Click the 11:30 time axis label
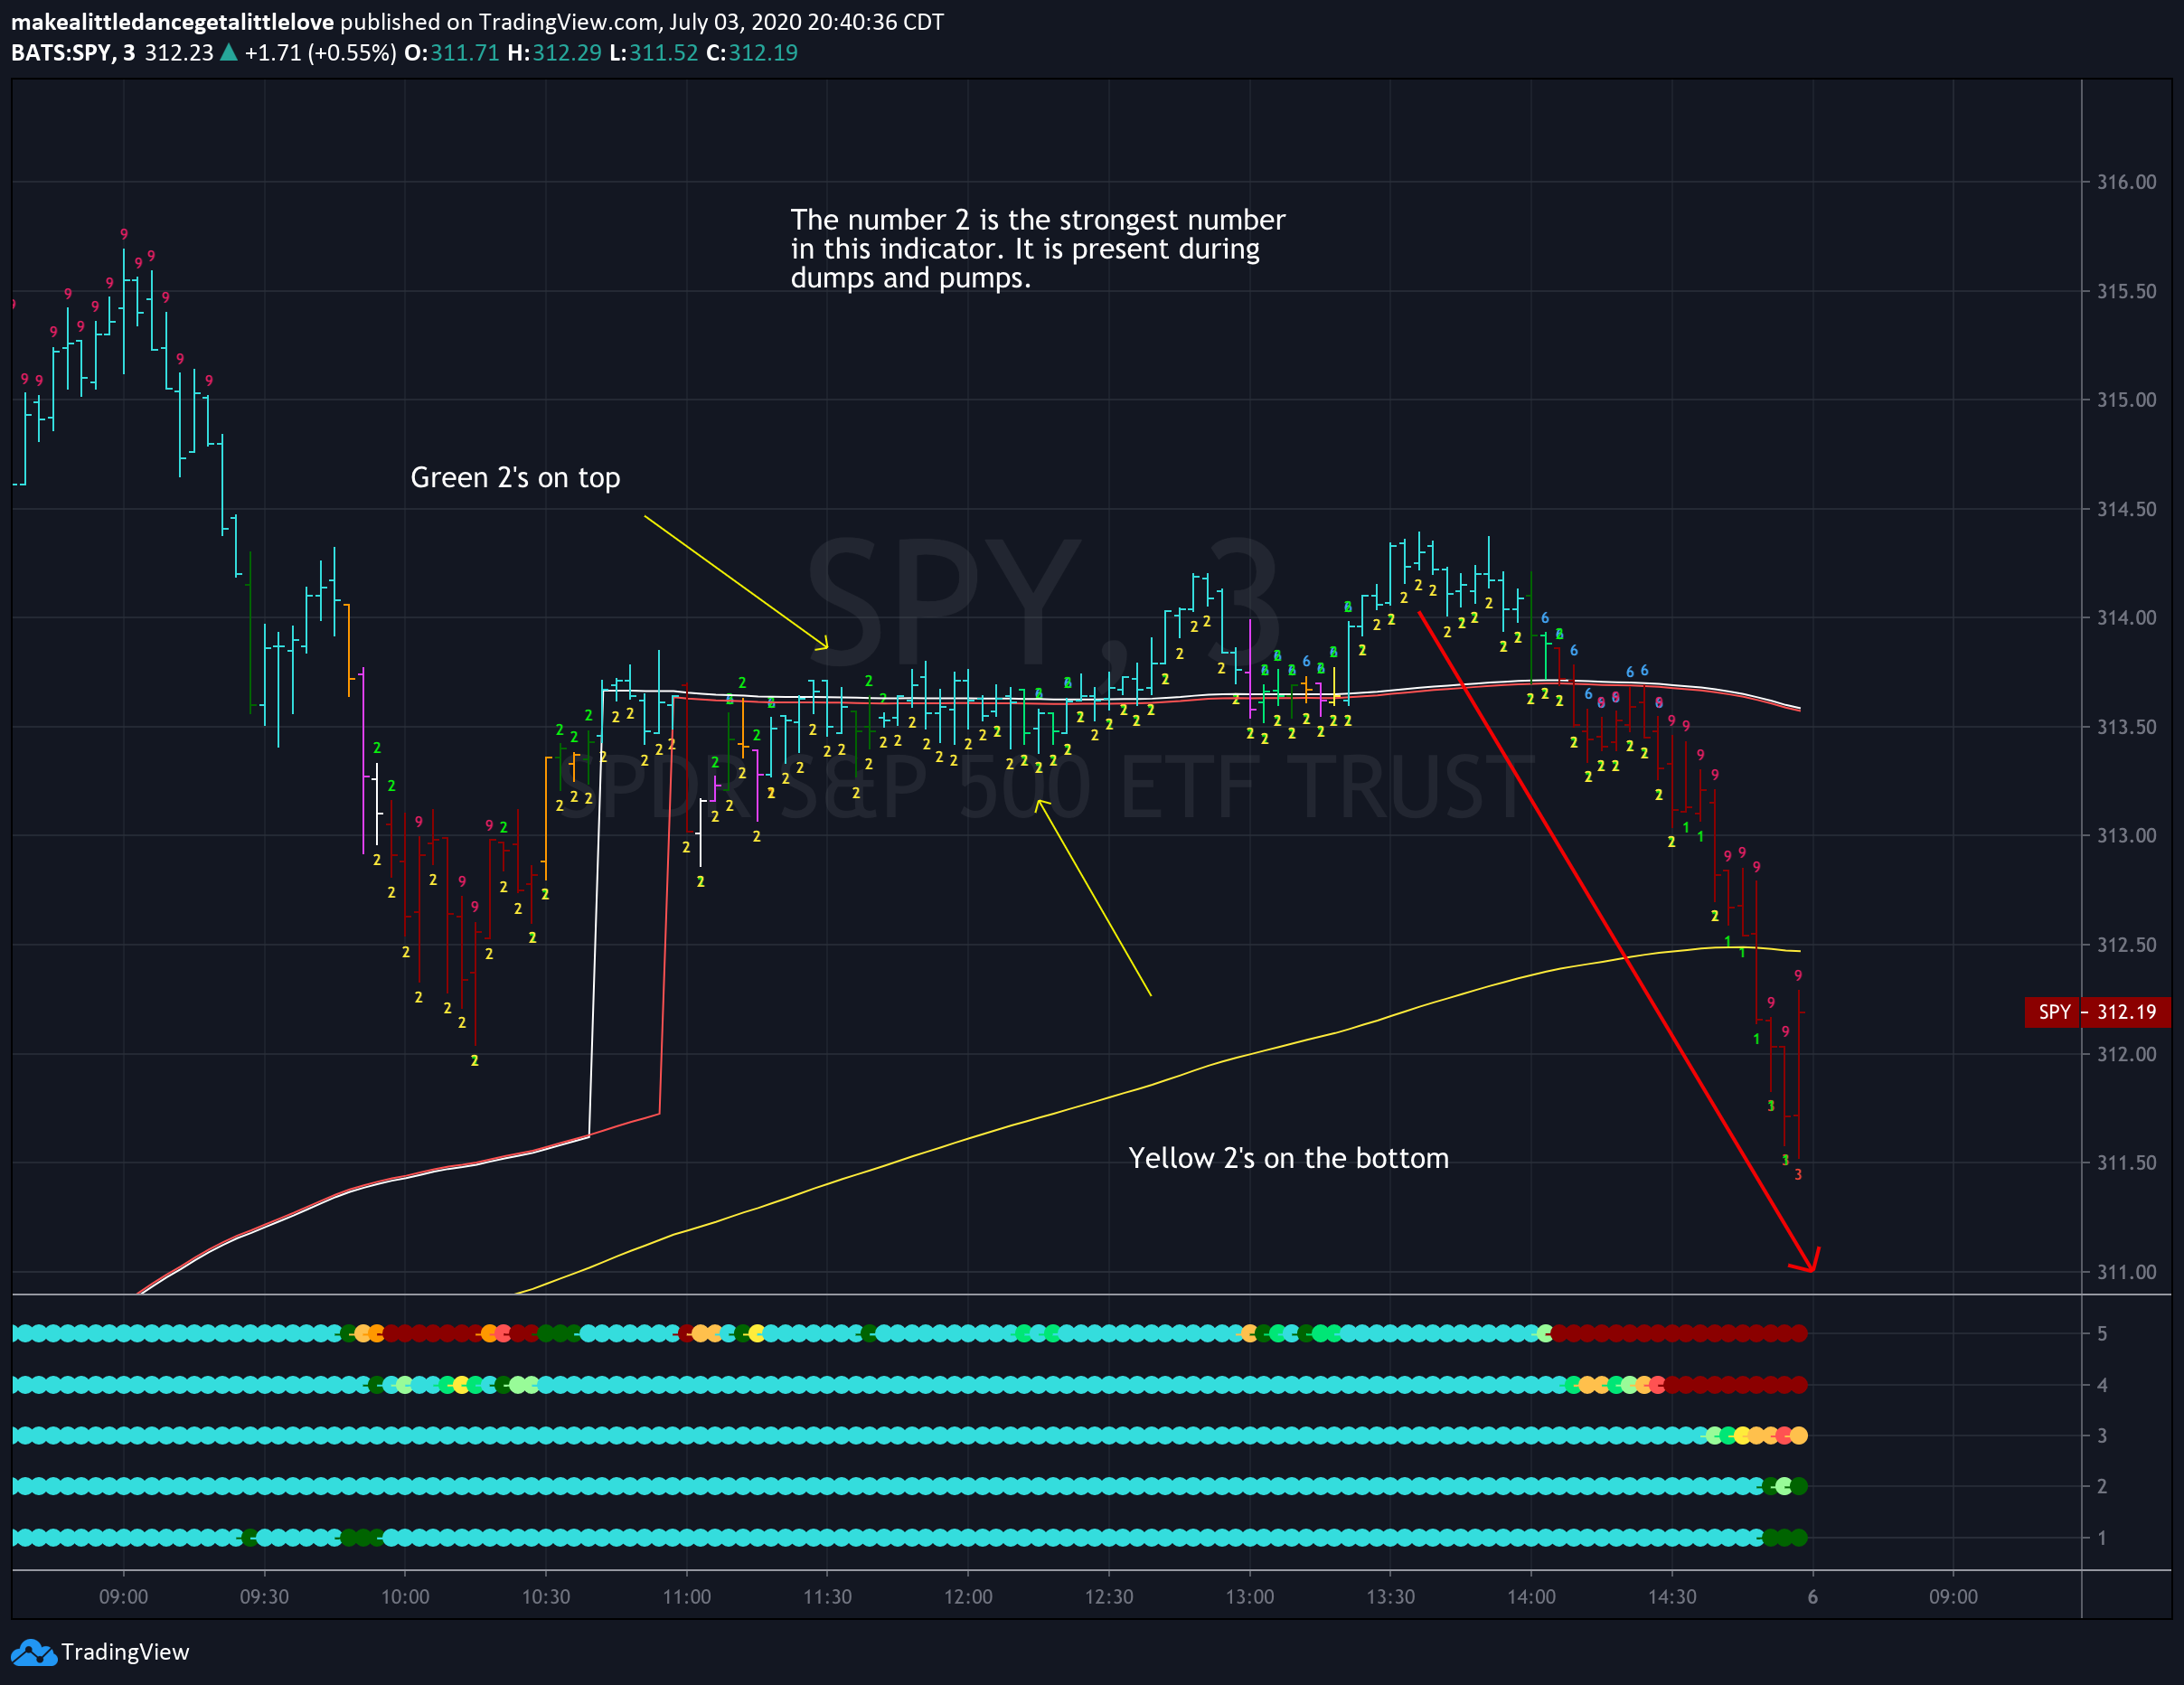 (x=827, y=1597)
